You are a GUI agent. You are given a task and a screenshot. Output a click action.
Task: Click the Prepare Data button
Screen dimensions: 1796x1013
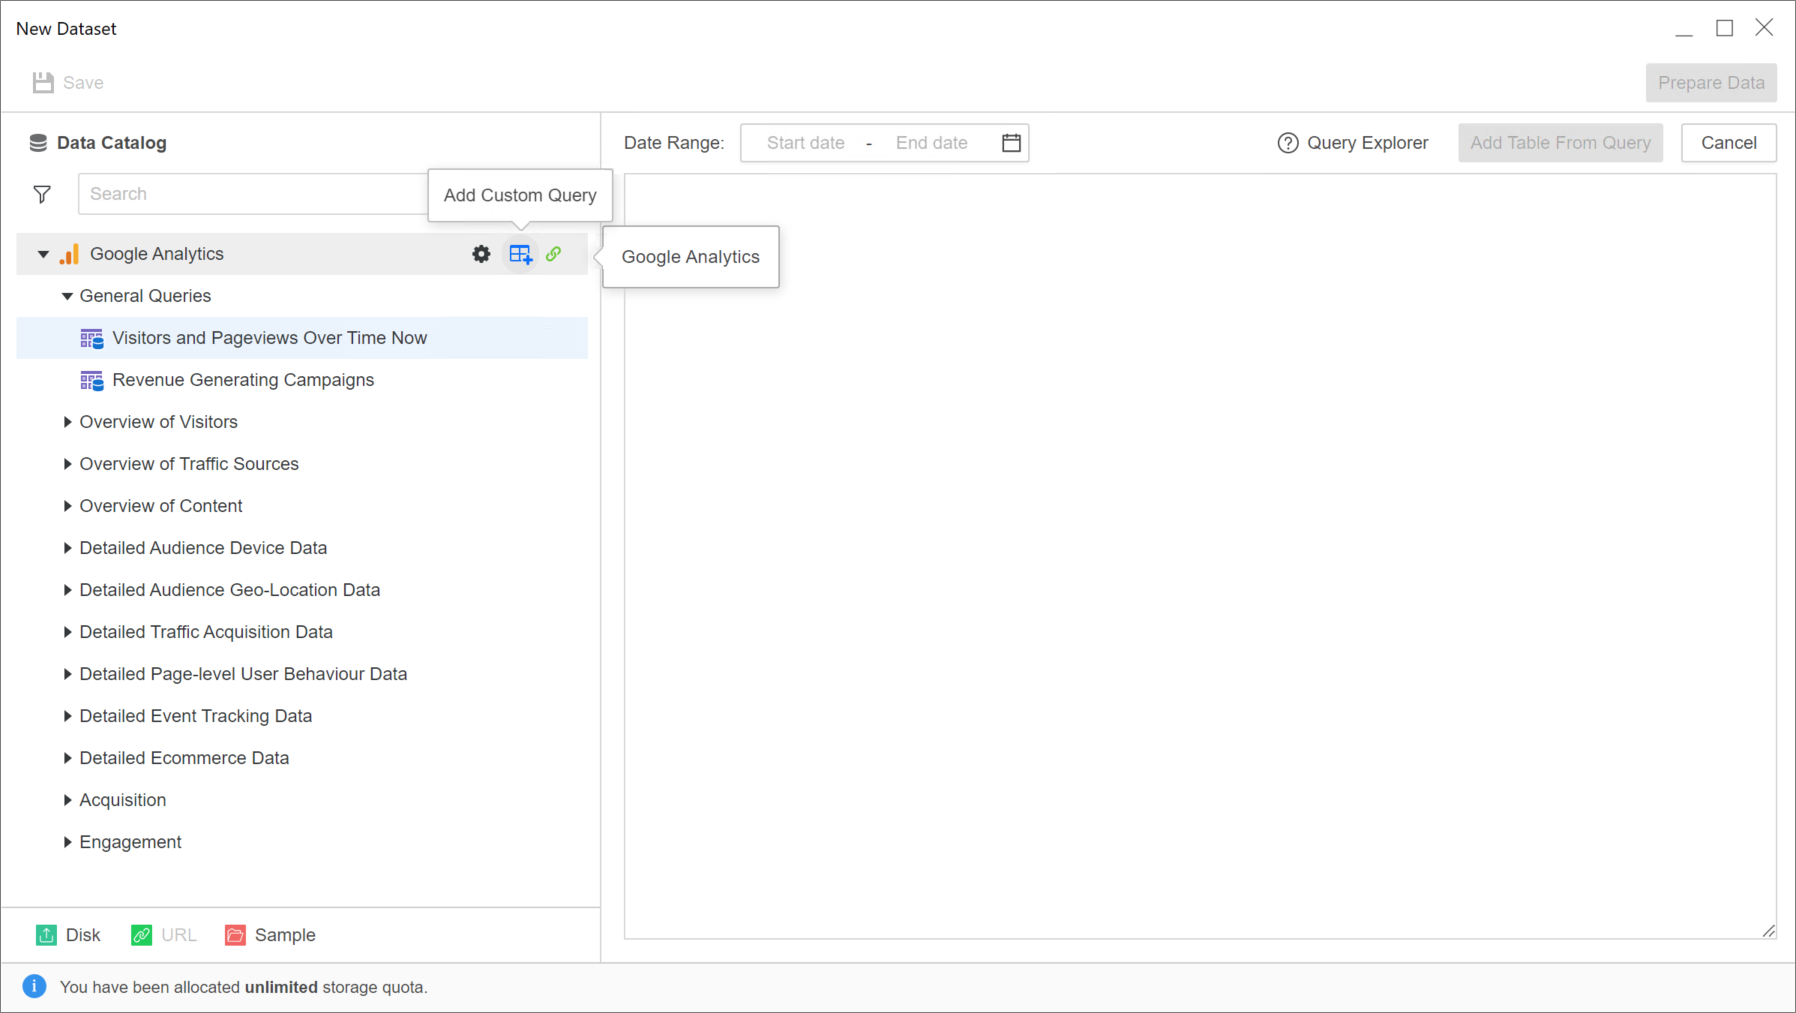pyautogui.click(x=1710, y=83)
